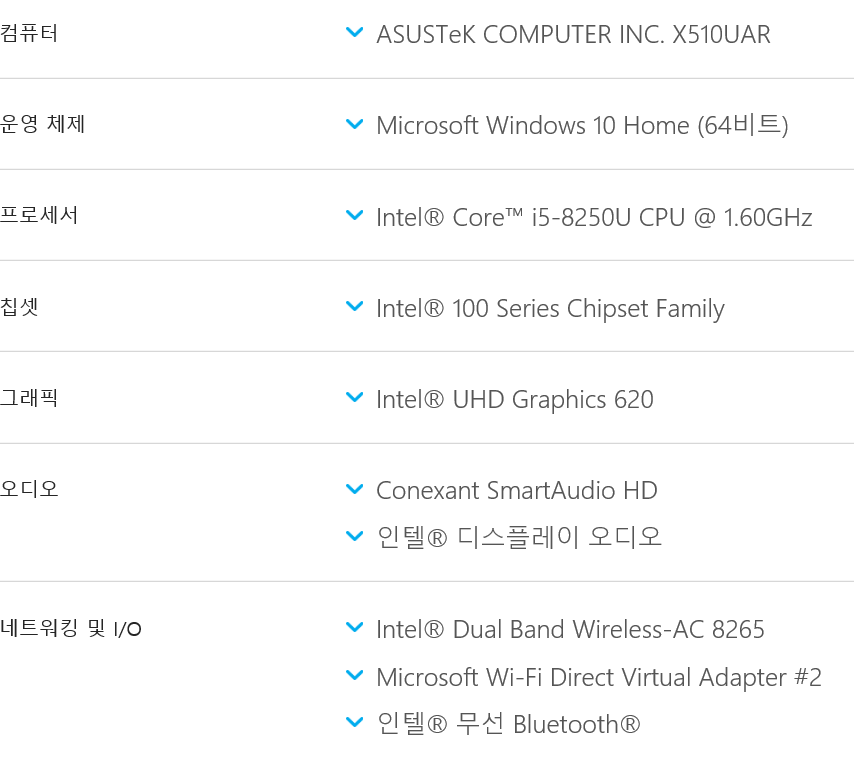854x757 pixels.
Task: Click the Intel Dual Band Wireless-AC 8265 text
Action: tap(570, 630)
